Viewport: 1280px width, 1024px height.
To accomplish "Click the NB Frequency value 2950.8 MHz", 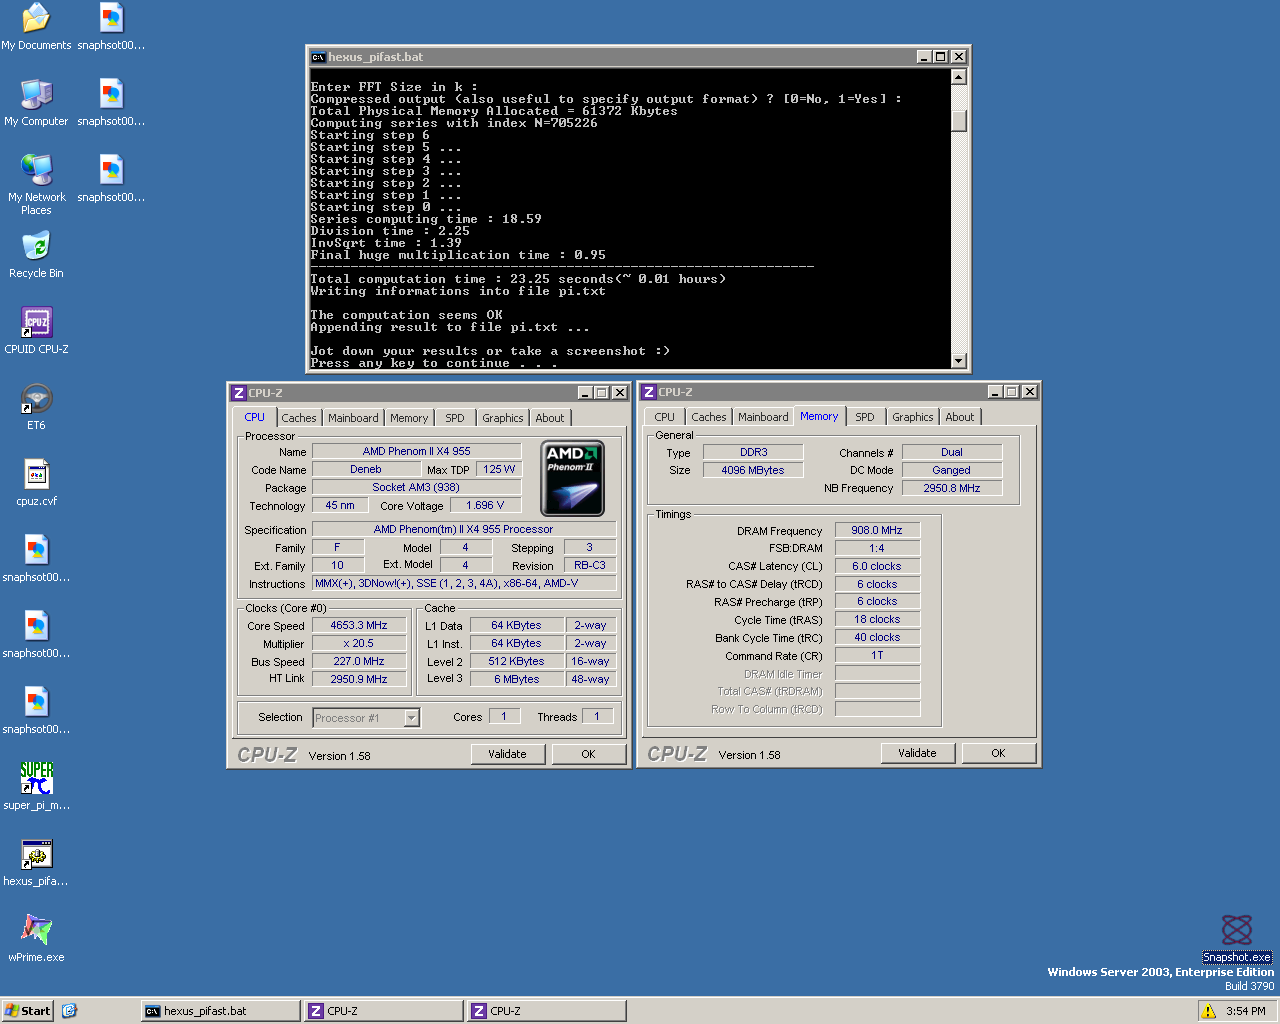I will click(x=952, y=488).
